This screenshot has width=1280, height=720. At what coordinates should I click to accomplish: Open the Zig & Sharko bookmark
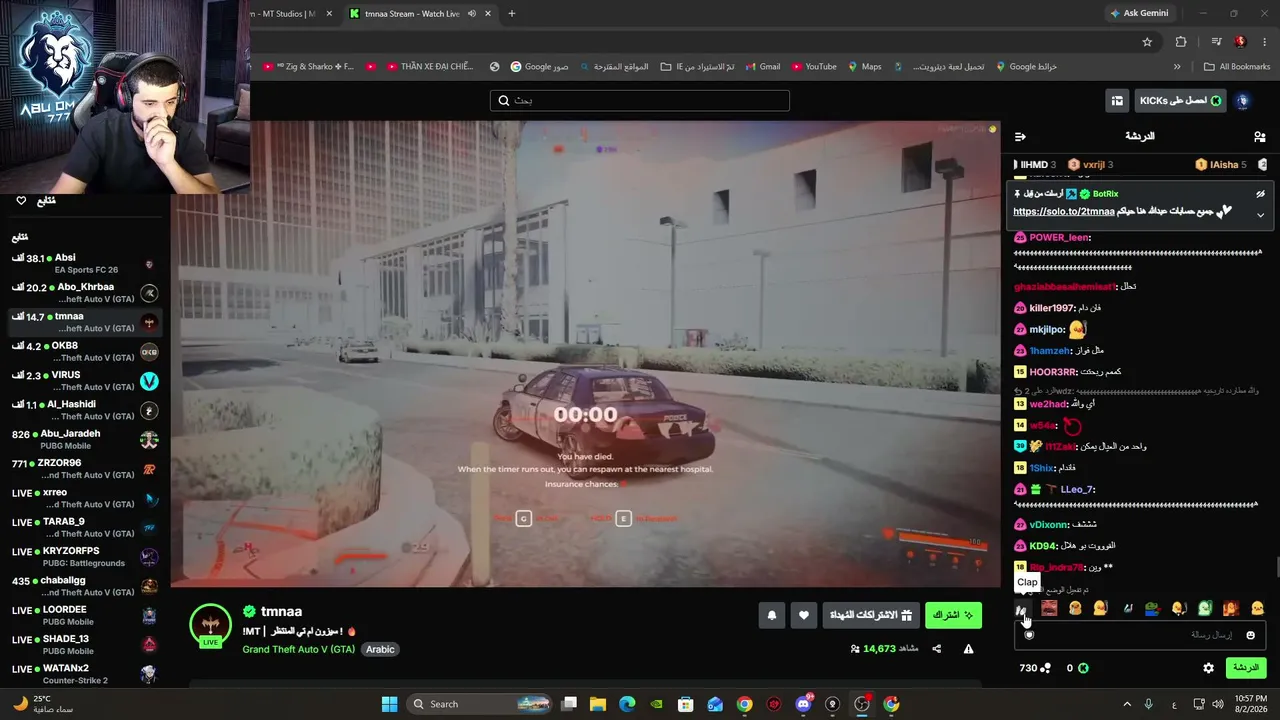[308, 67]
